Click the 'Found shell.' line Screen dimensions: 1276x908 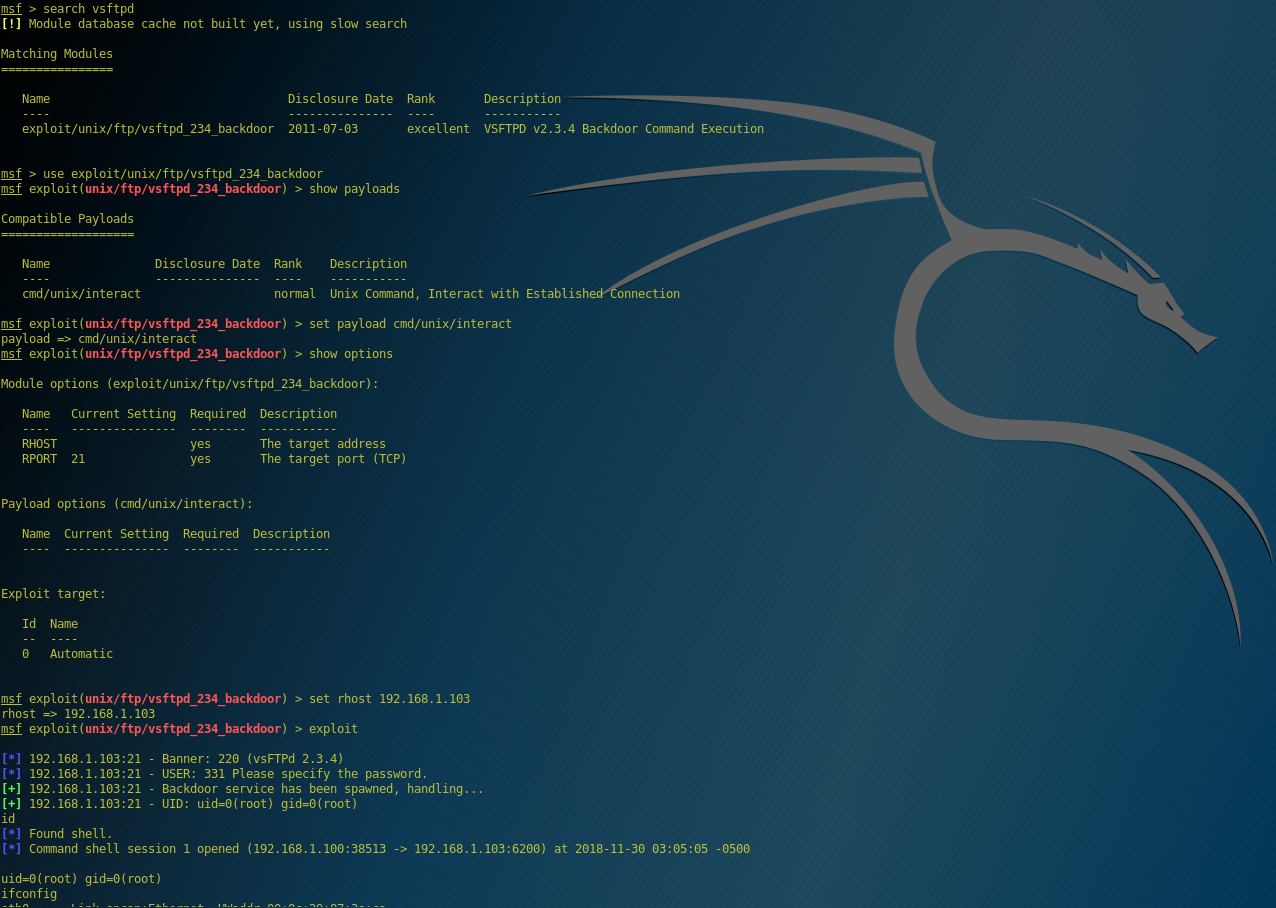57,834
